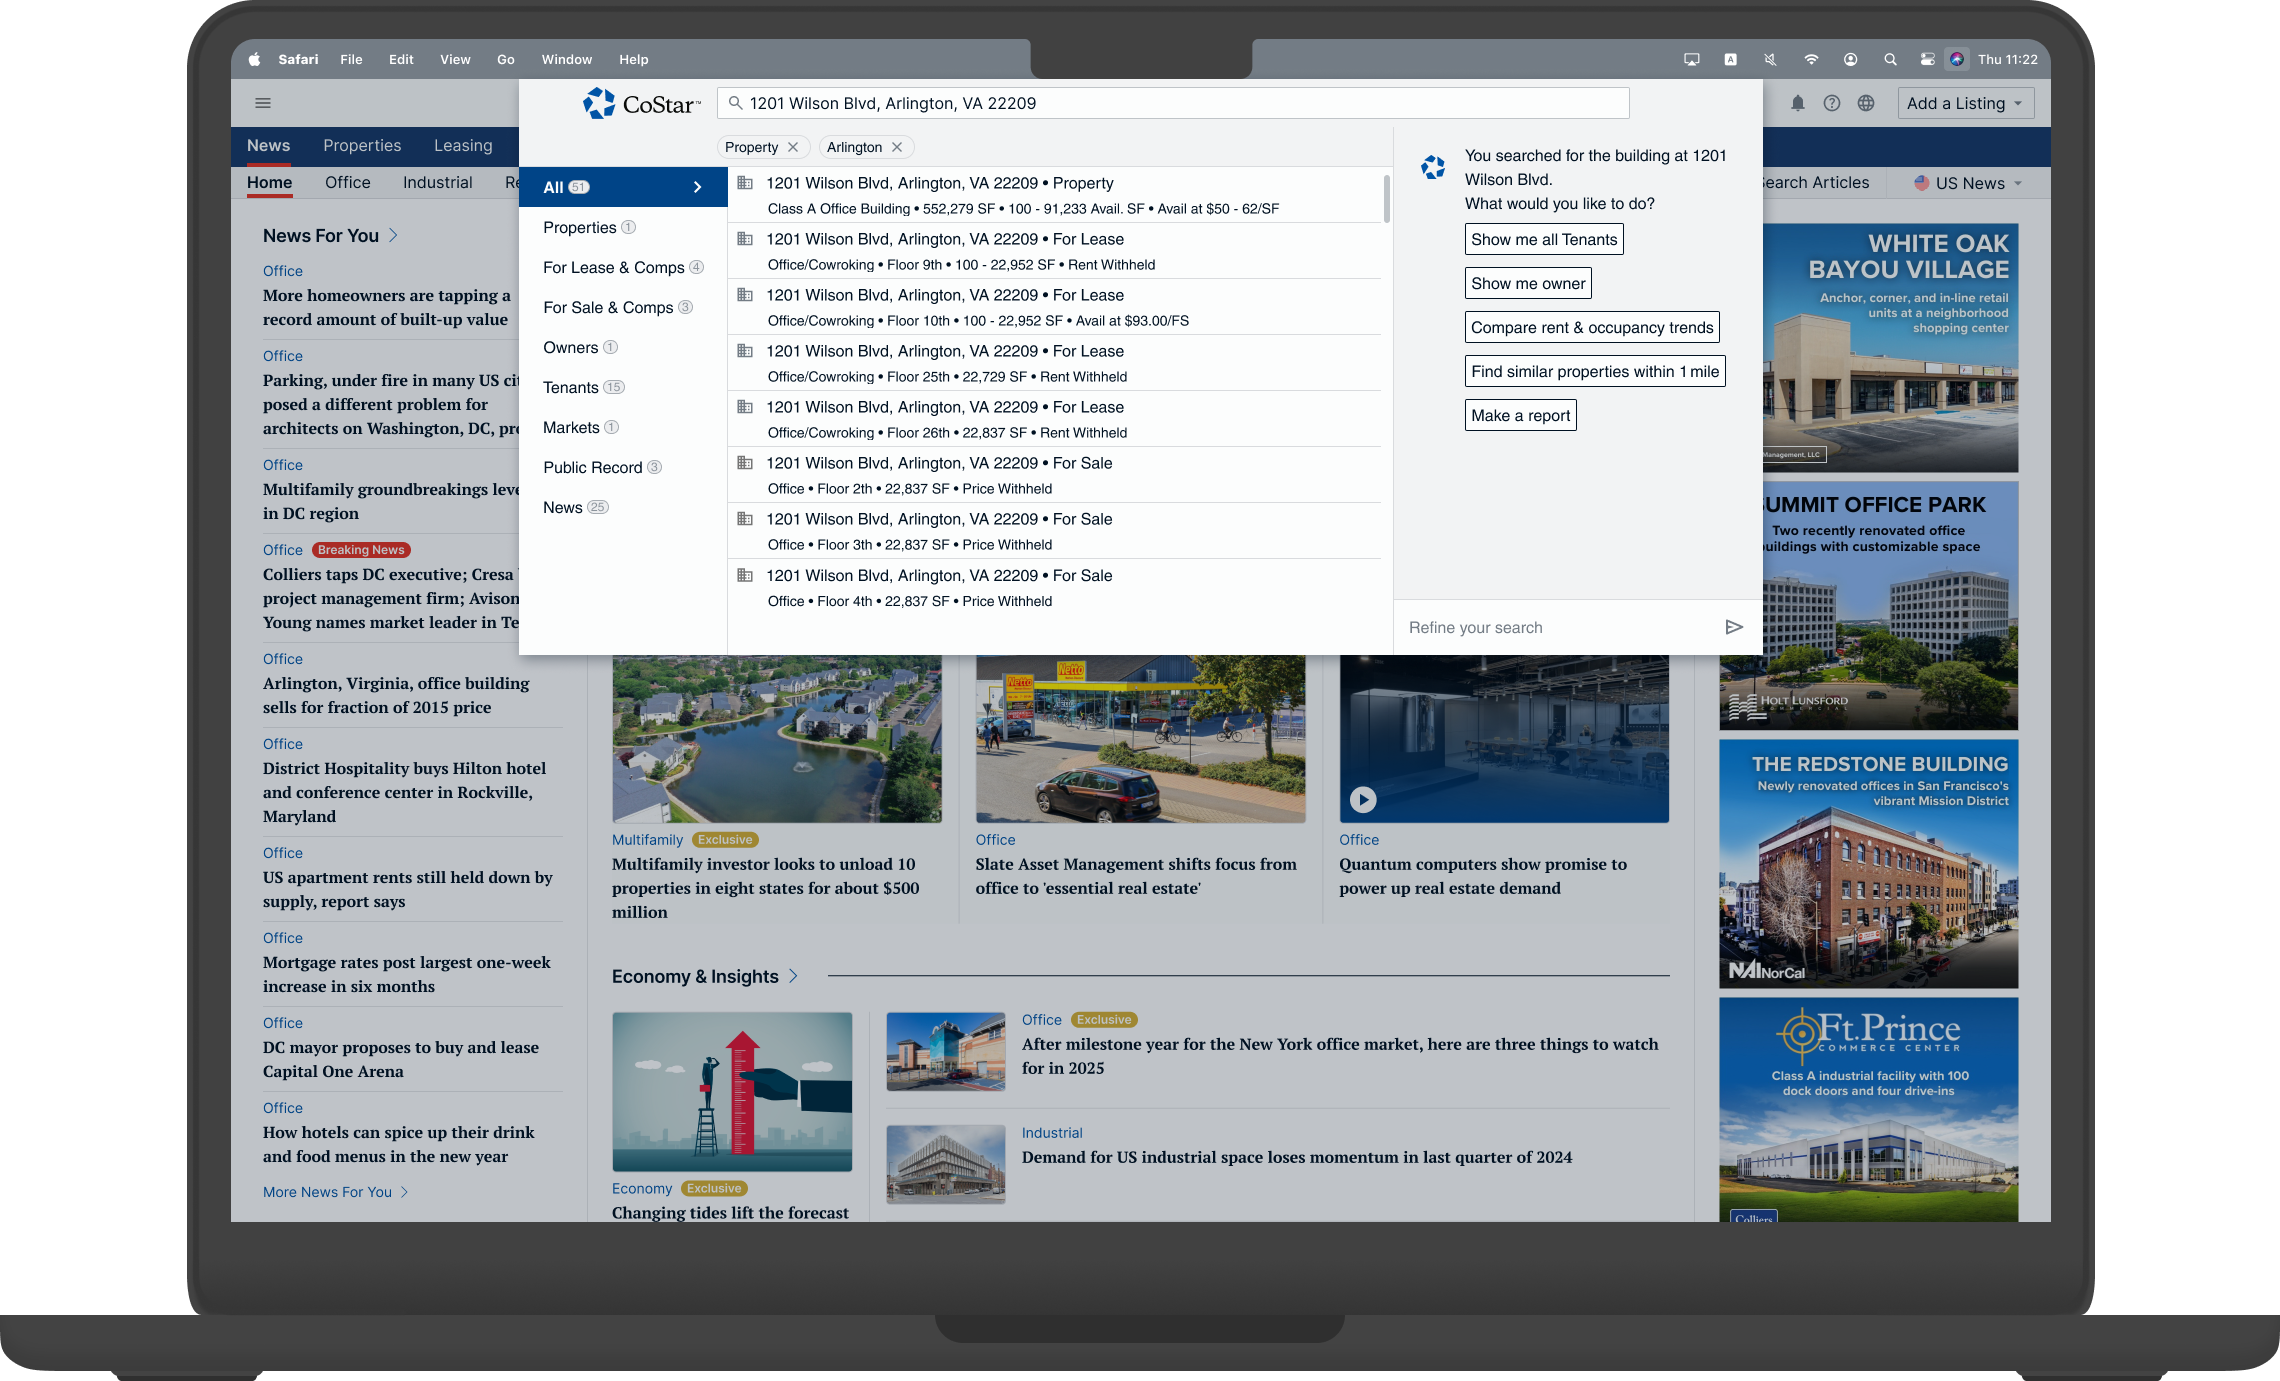The image size is (2280, 1381).
Task: Open the Add a Listing dropdown
Action: click(x=1965, y=103)
